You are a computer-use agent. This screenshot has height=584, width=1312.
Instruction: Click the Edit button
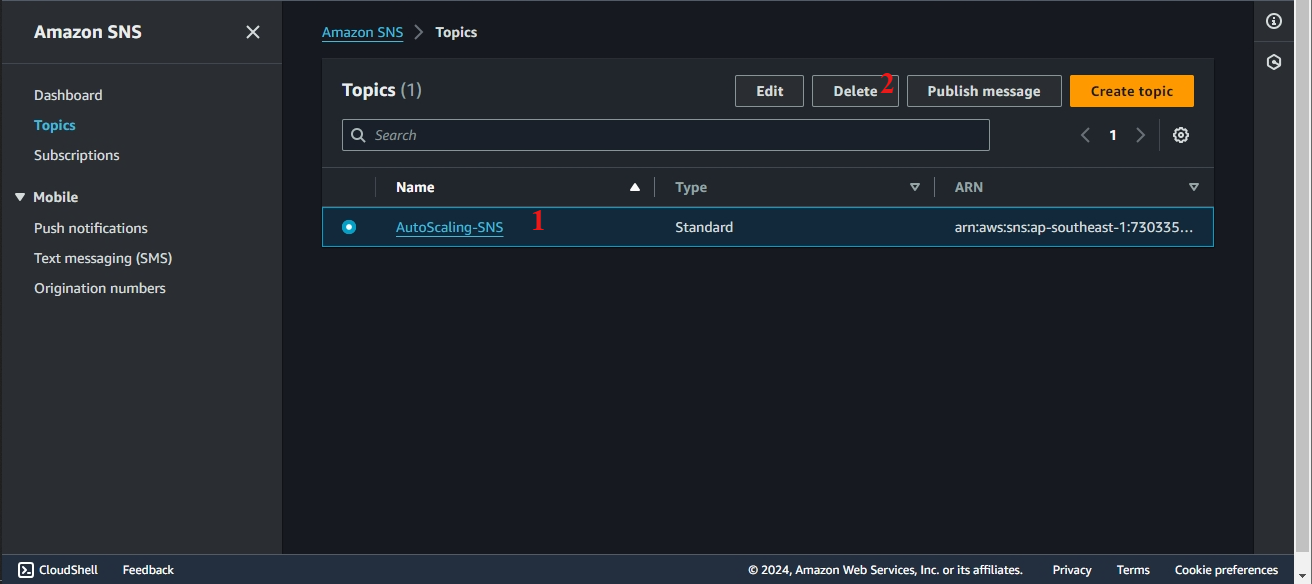pyautogui.click(x=770, y=91)
